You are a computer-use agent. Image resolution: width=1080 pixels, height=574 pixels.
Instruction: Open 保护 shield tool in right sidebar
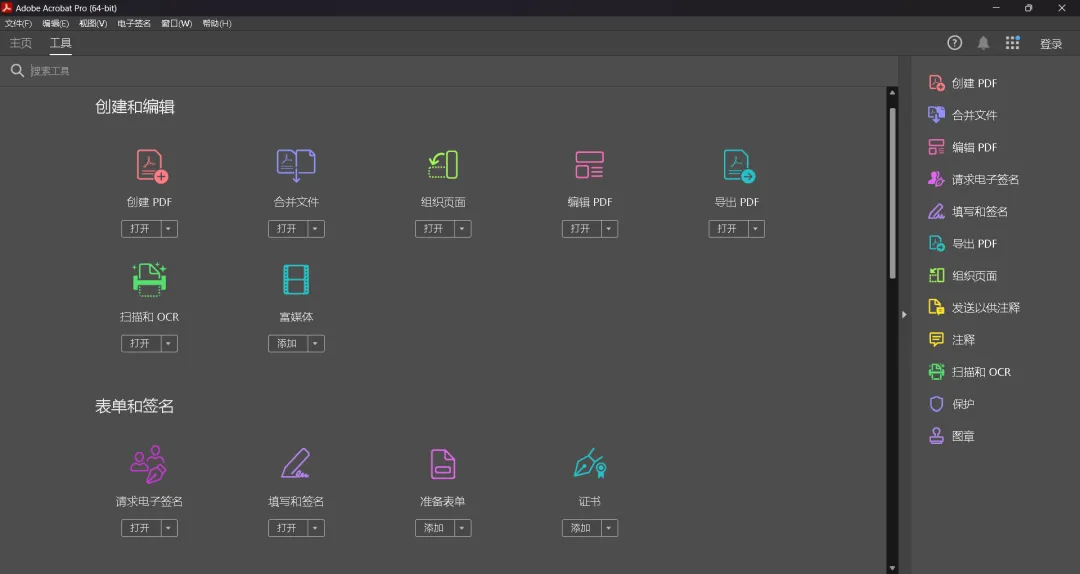(x=951, y=404)
